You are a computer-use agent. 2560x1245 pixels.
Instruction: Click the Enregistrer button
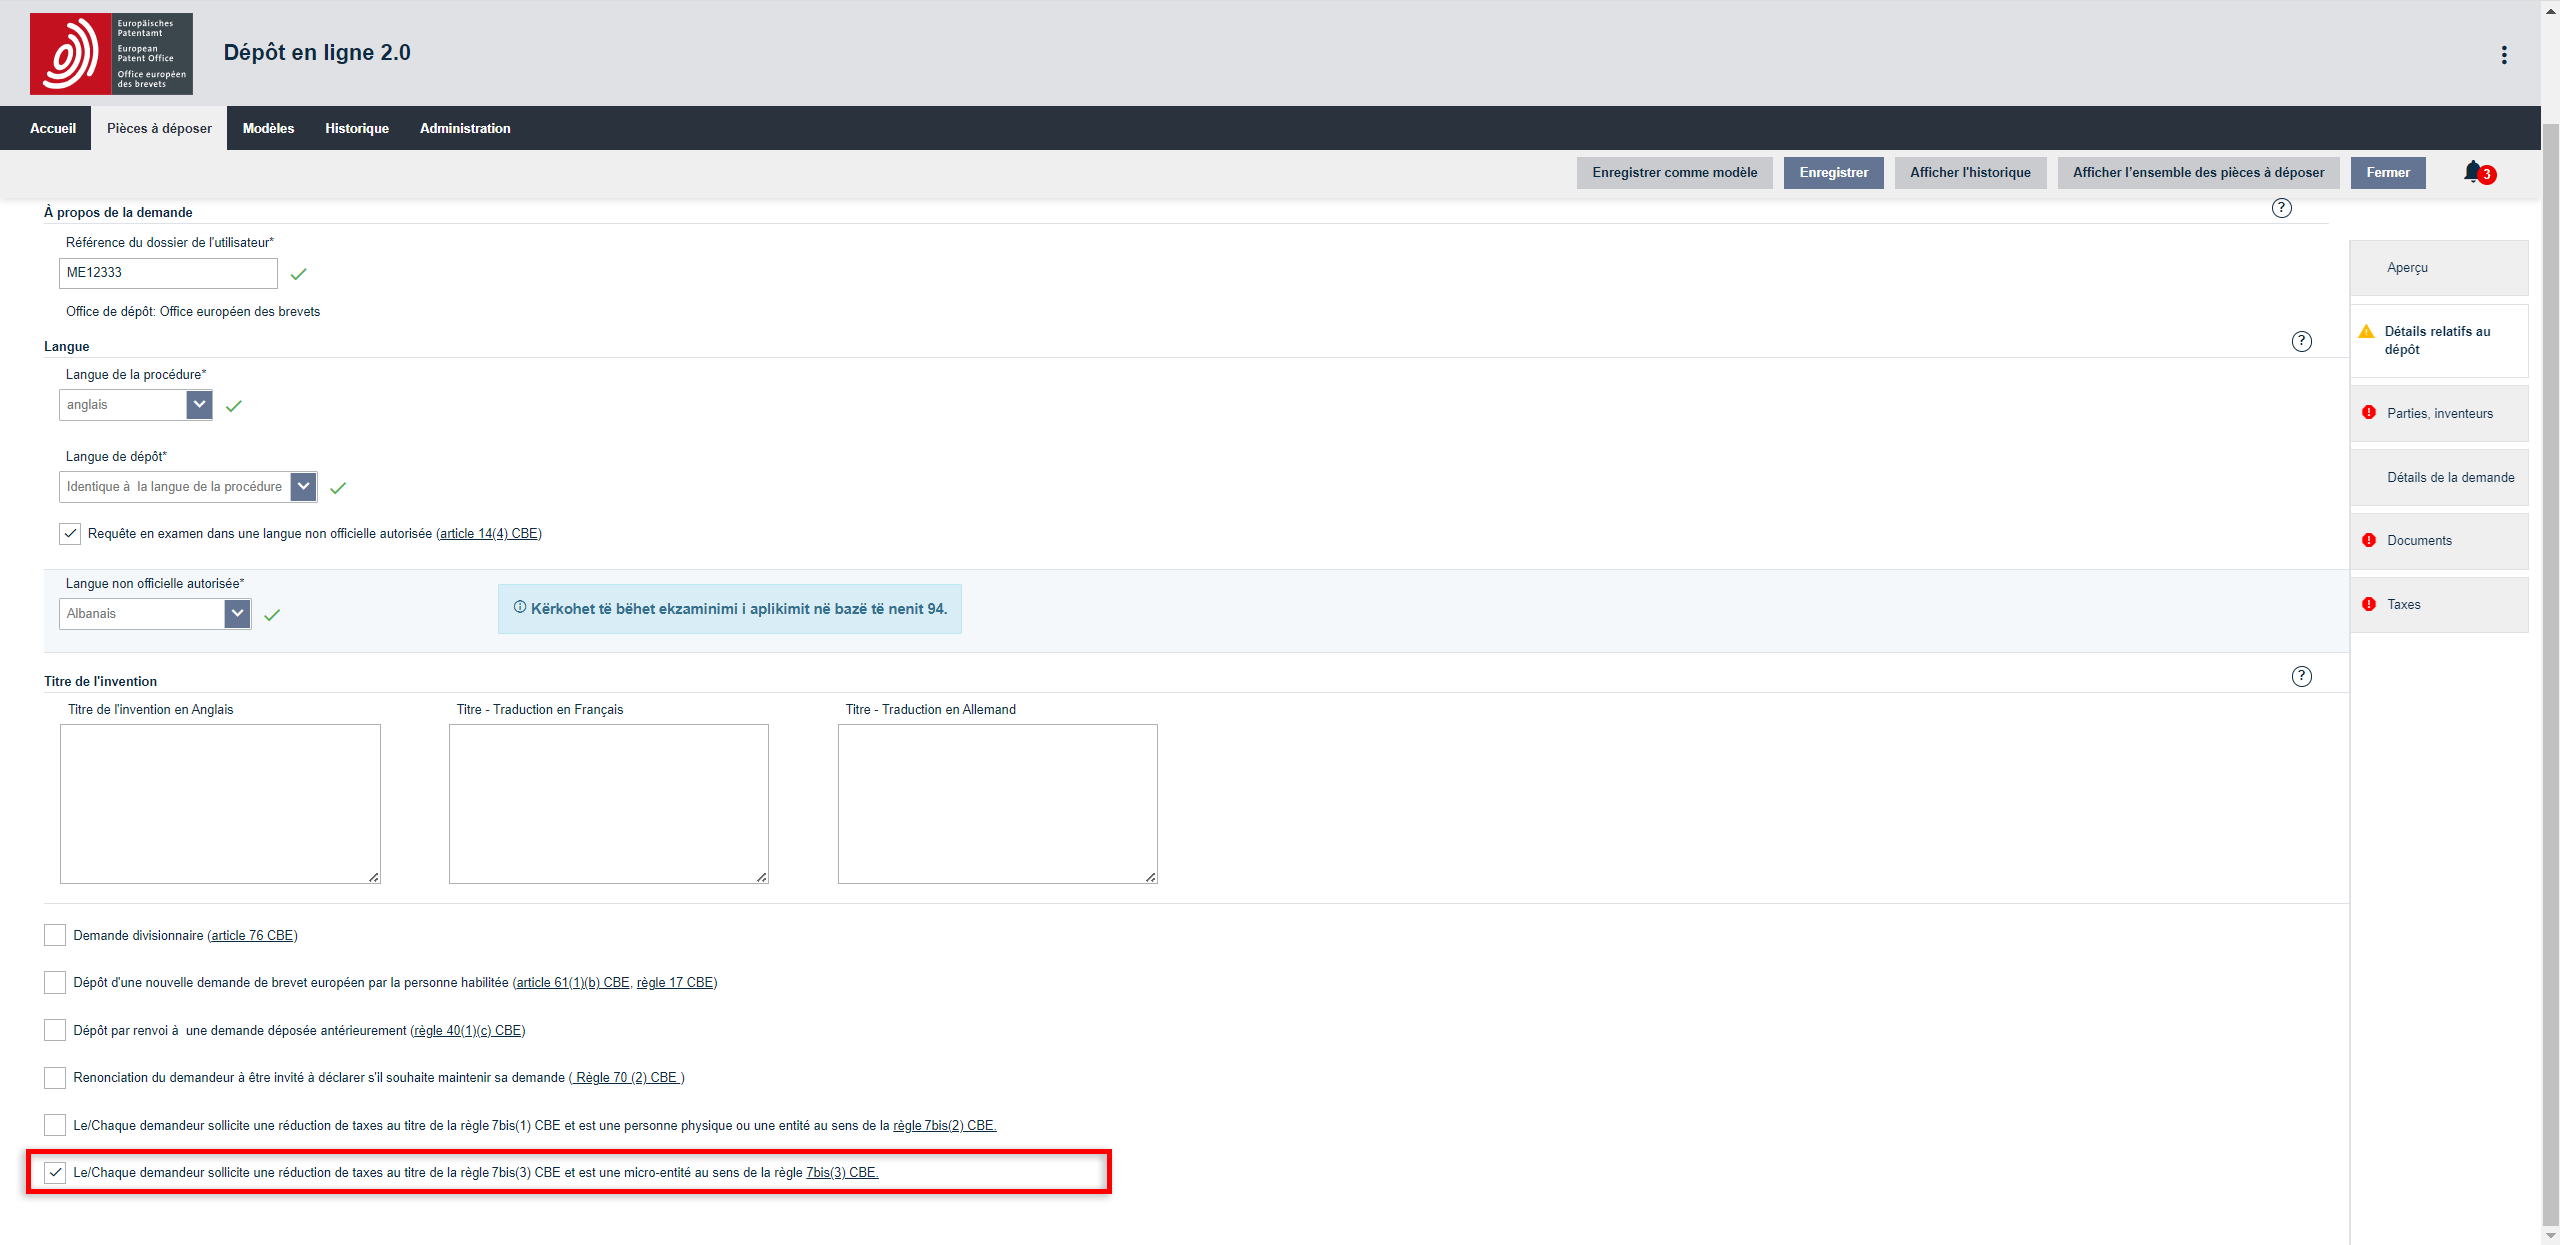click(x=1833, y=172)
